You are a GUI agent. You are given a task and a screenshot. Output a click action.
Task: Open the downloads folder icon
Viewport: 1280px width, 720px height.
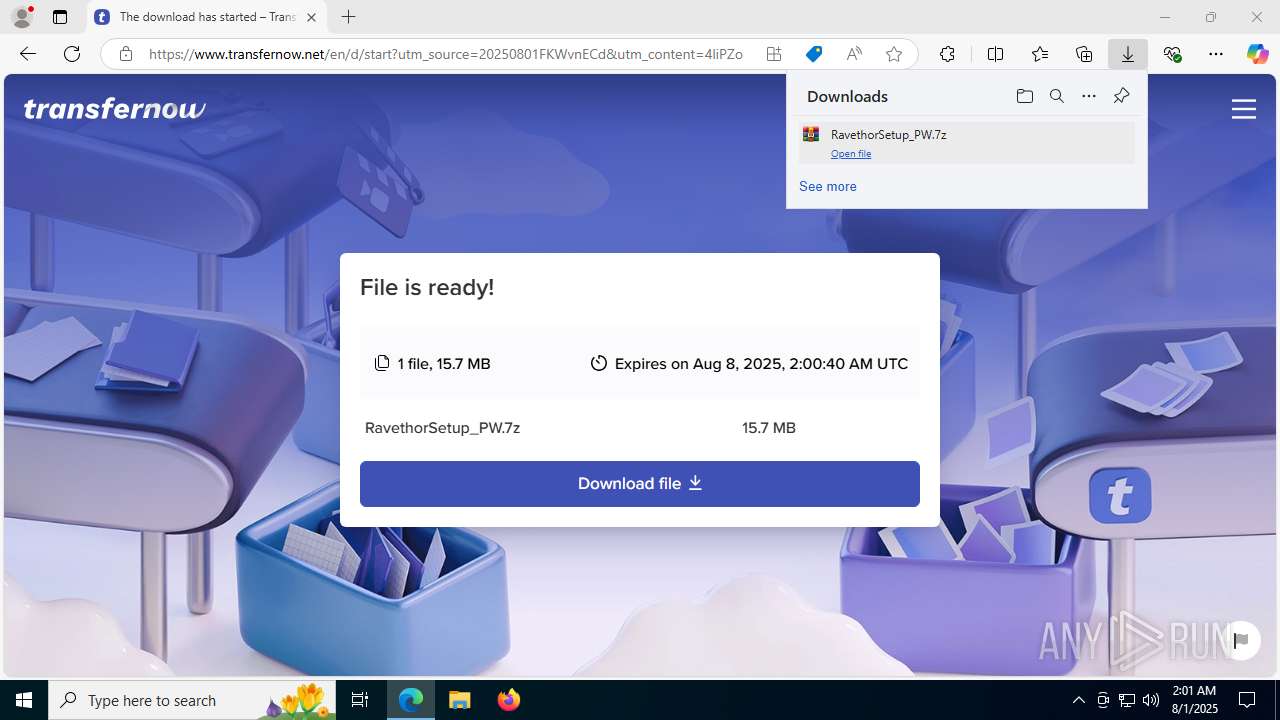pos(1025,96)
